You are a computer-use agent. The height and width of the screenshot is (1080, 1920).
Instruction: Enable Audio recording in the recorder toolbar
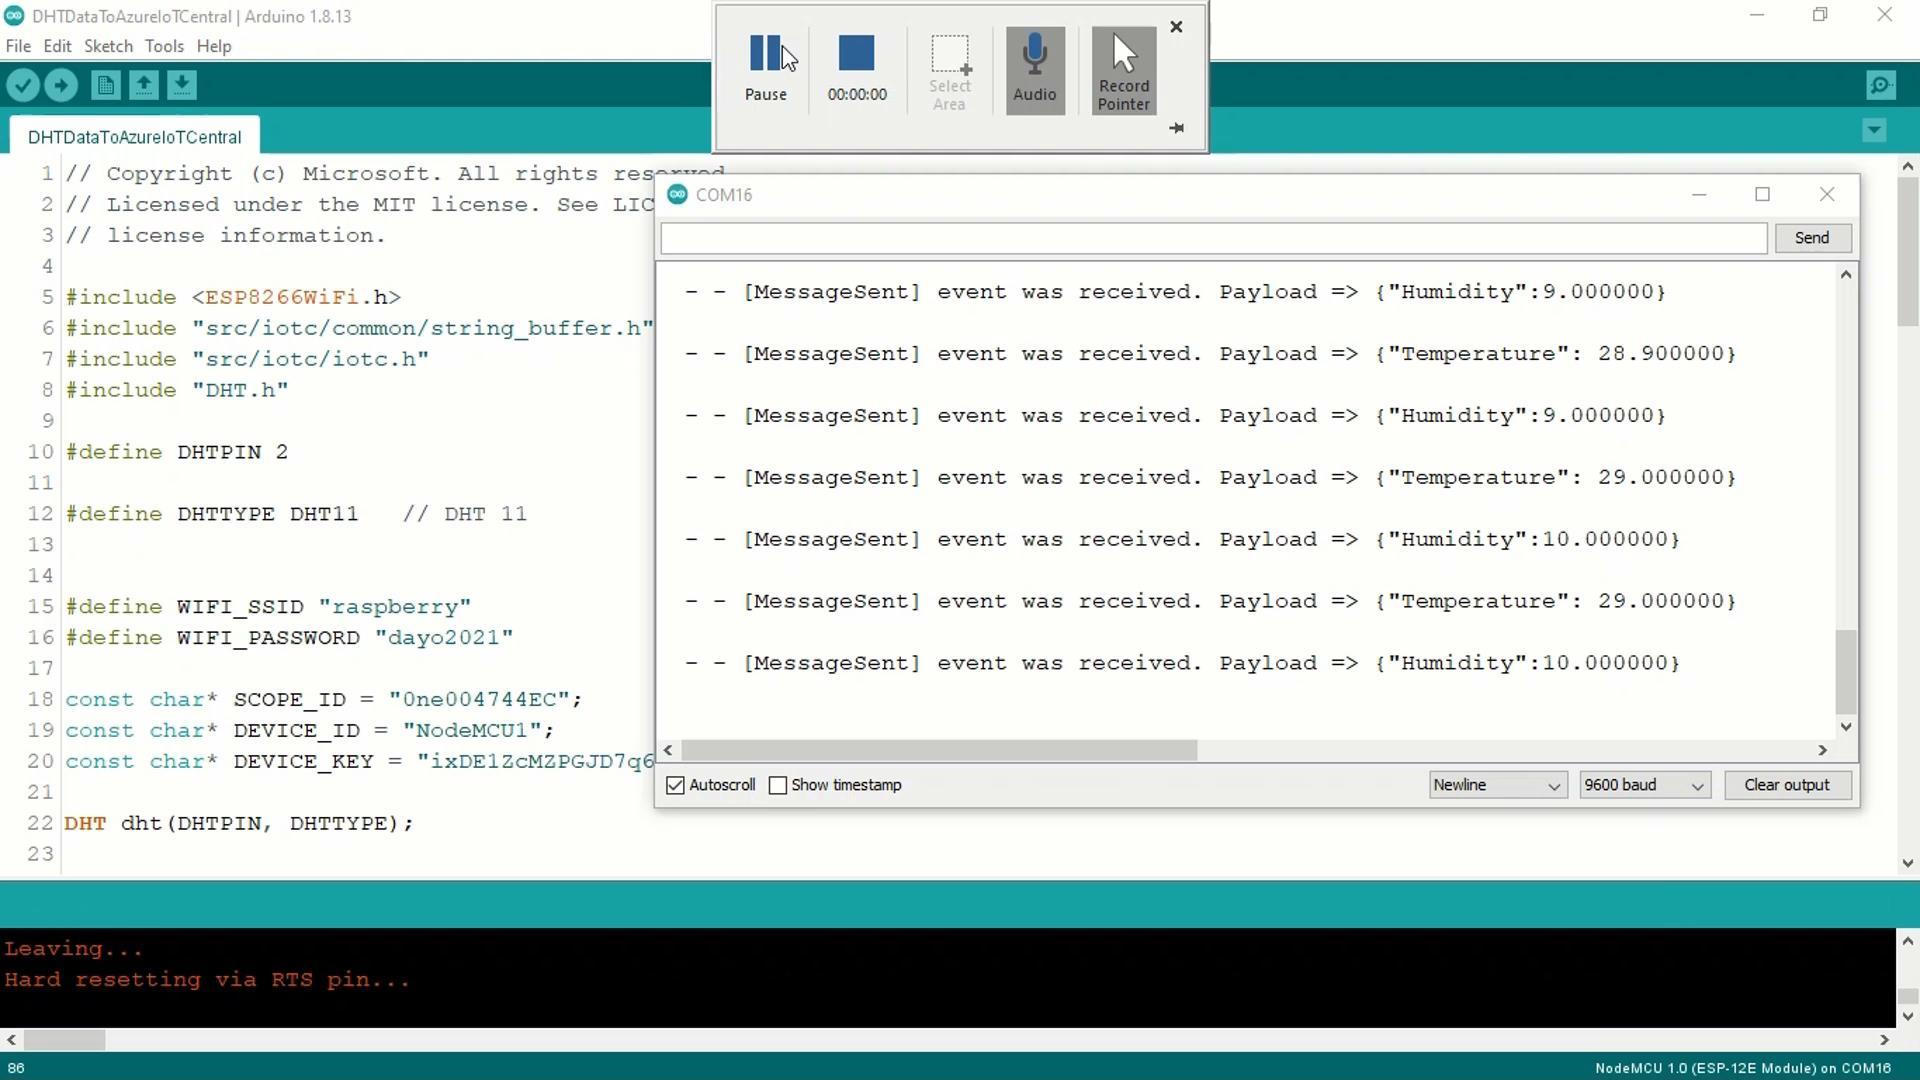(1034, 68)
